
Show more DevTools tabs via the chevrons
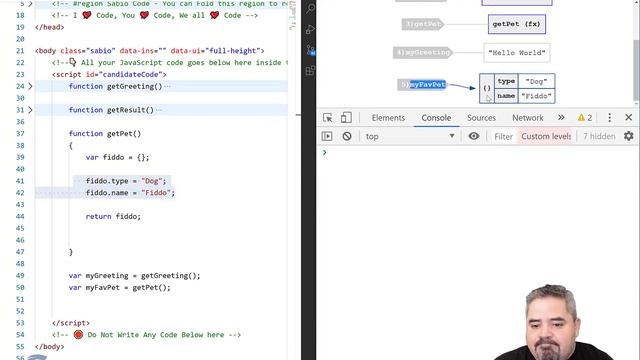point(561,118)
